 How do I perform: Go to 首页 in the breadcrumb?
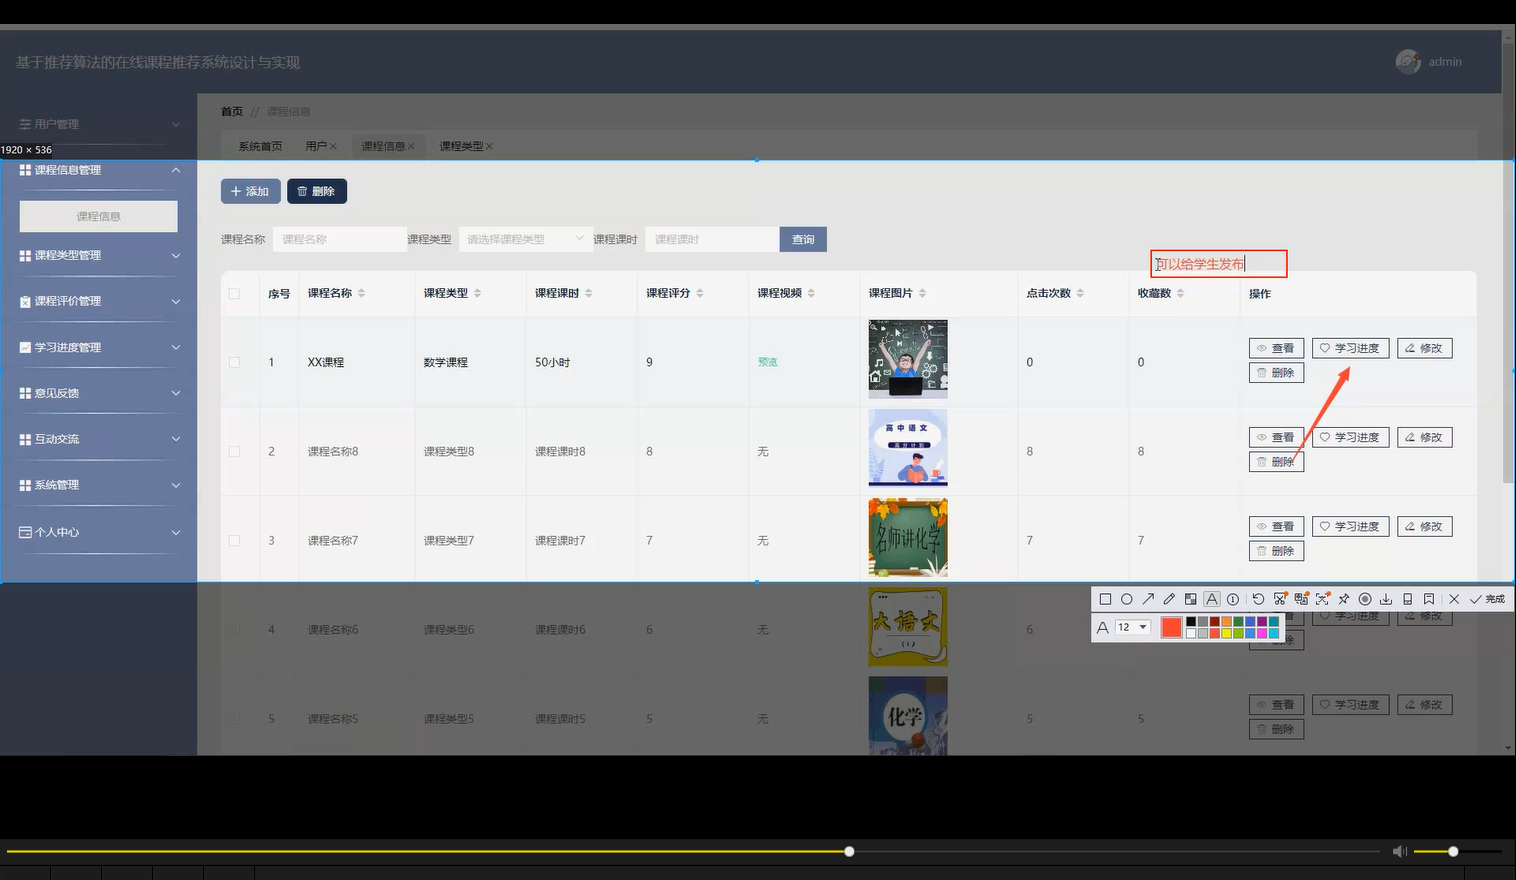point(232,111)
